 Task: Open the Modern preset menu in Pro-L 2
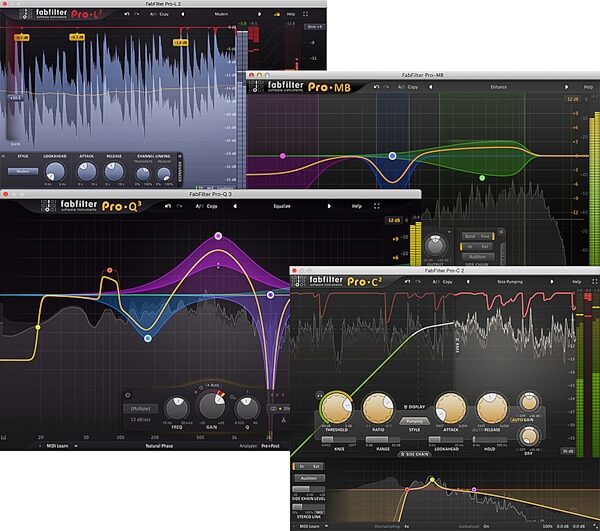point(221,14)
